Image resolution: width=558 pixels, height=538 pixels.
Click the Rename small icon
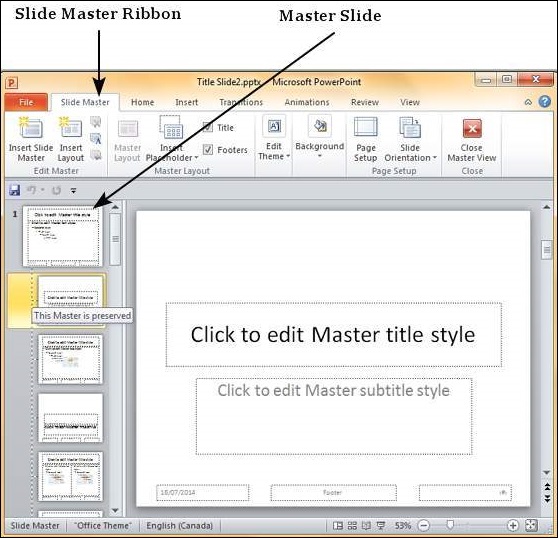pos(95,138)
